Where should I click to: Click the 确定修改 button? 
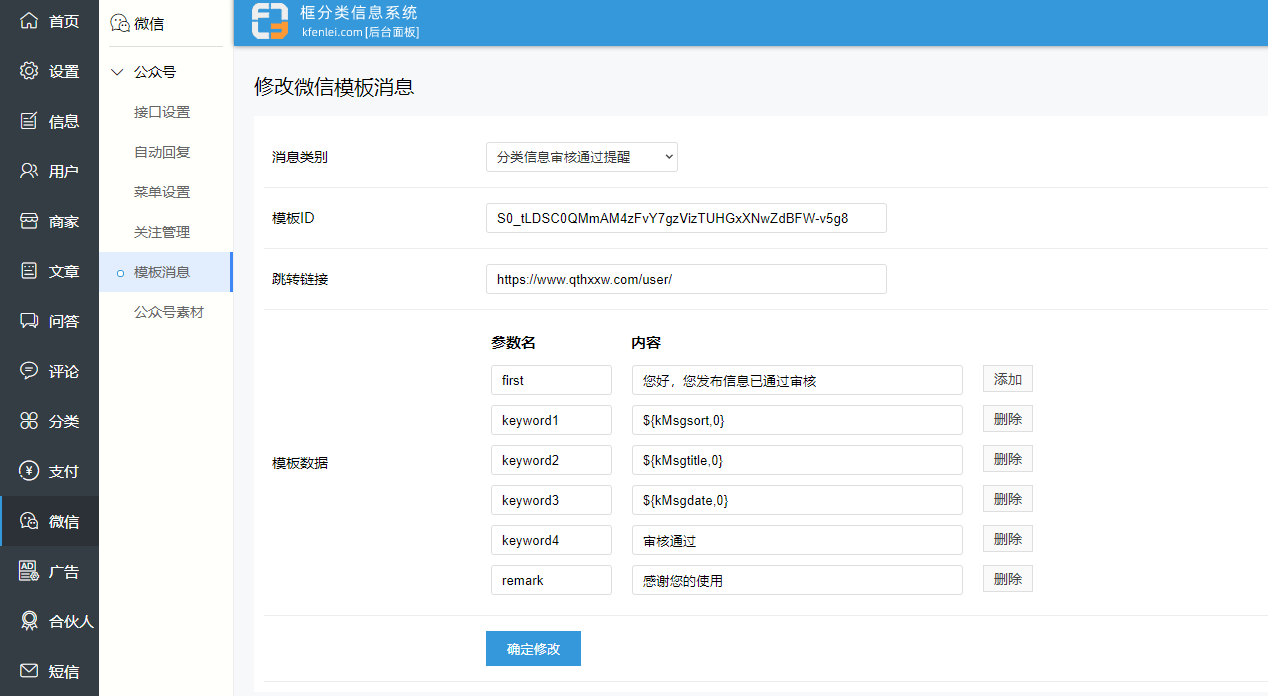coord(533,649)
